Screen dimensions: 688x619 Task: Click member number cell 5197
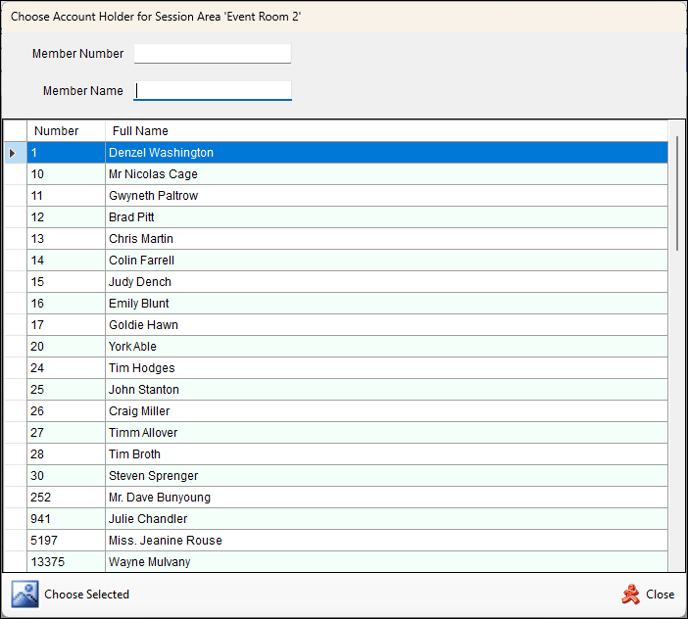(66, 540)
